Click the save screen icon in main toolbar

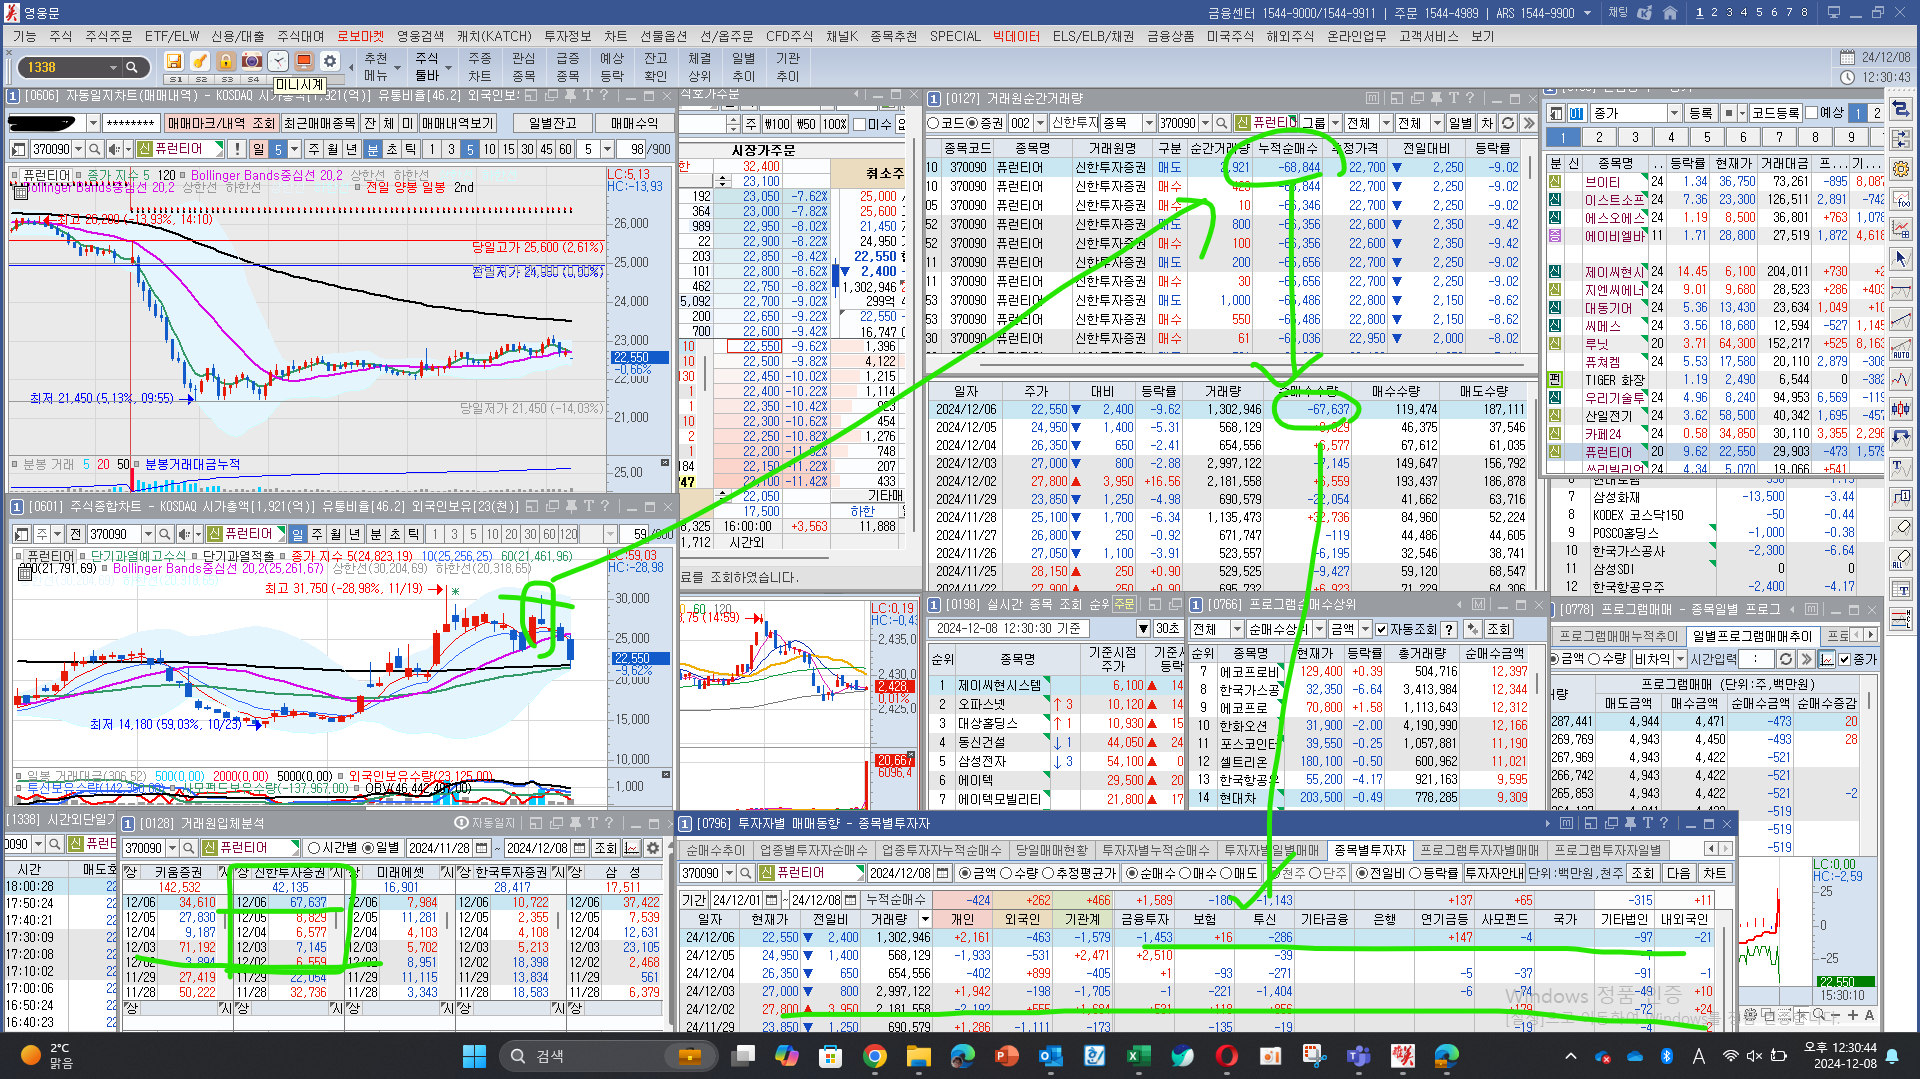[174, 62]
